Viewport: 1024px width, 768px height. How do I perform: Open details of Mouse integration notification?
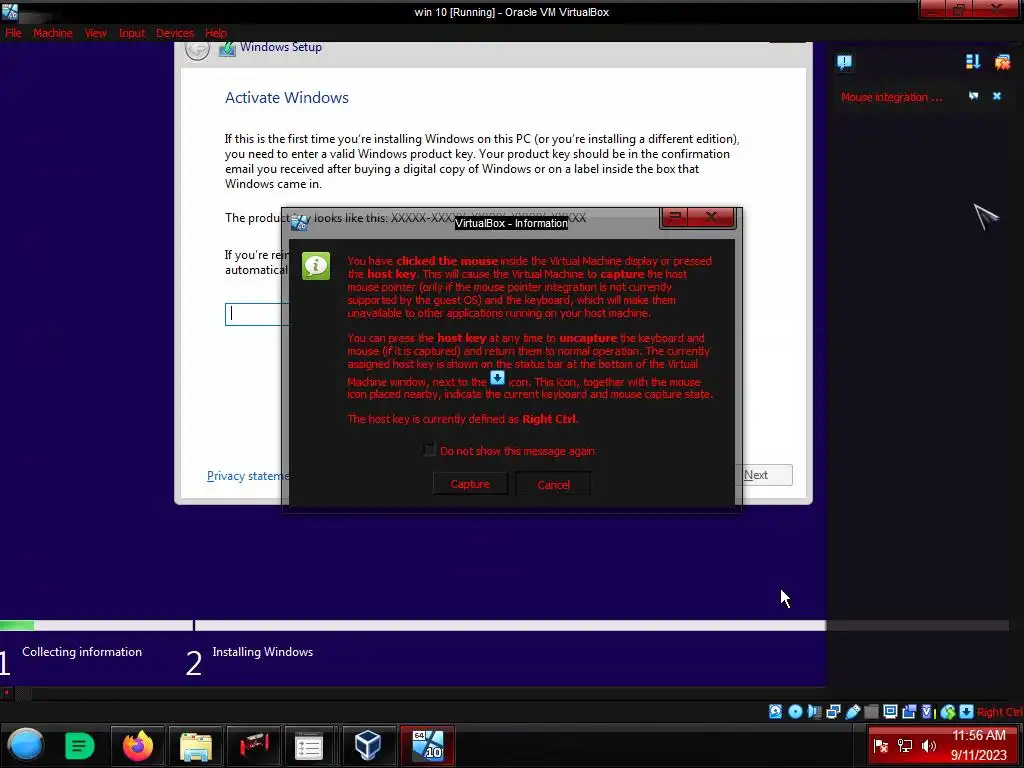974,96
